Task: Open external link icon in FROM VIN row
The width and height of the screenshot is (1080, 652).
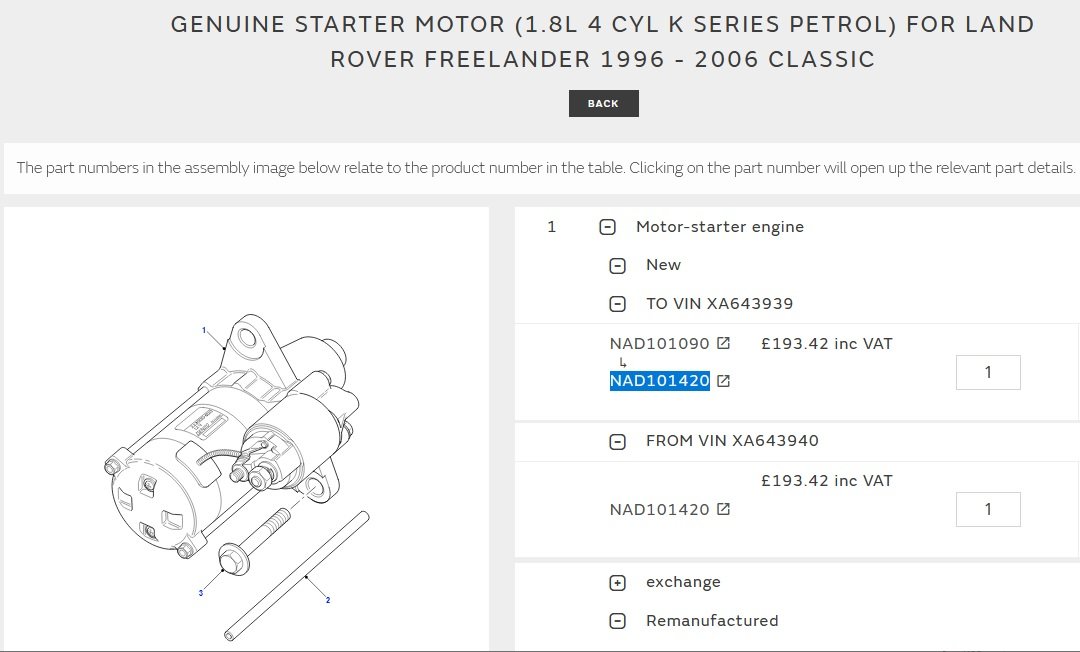Action: pyautogui.click(x=724, y=509)
